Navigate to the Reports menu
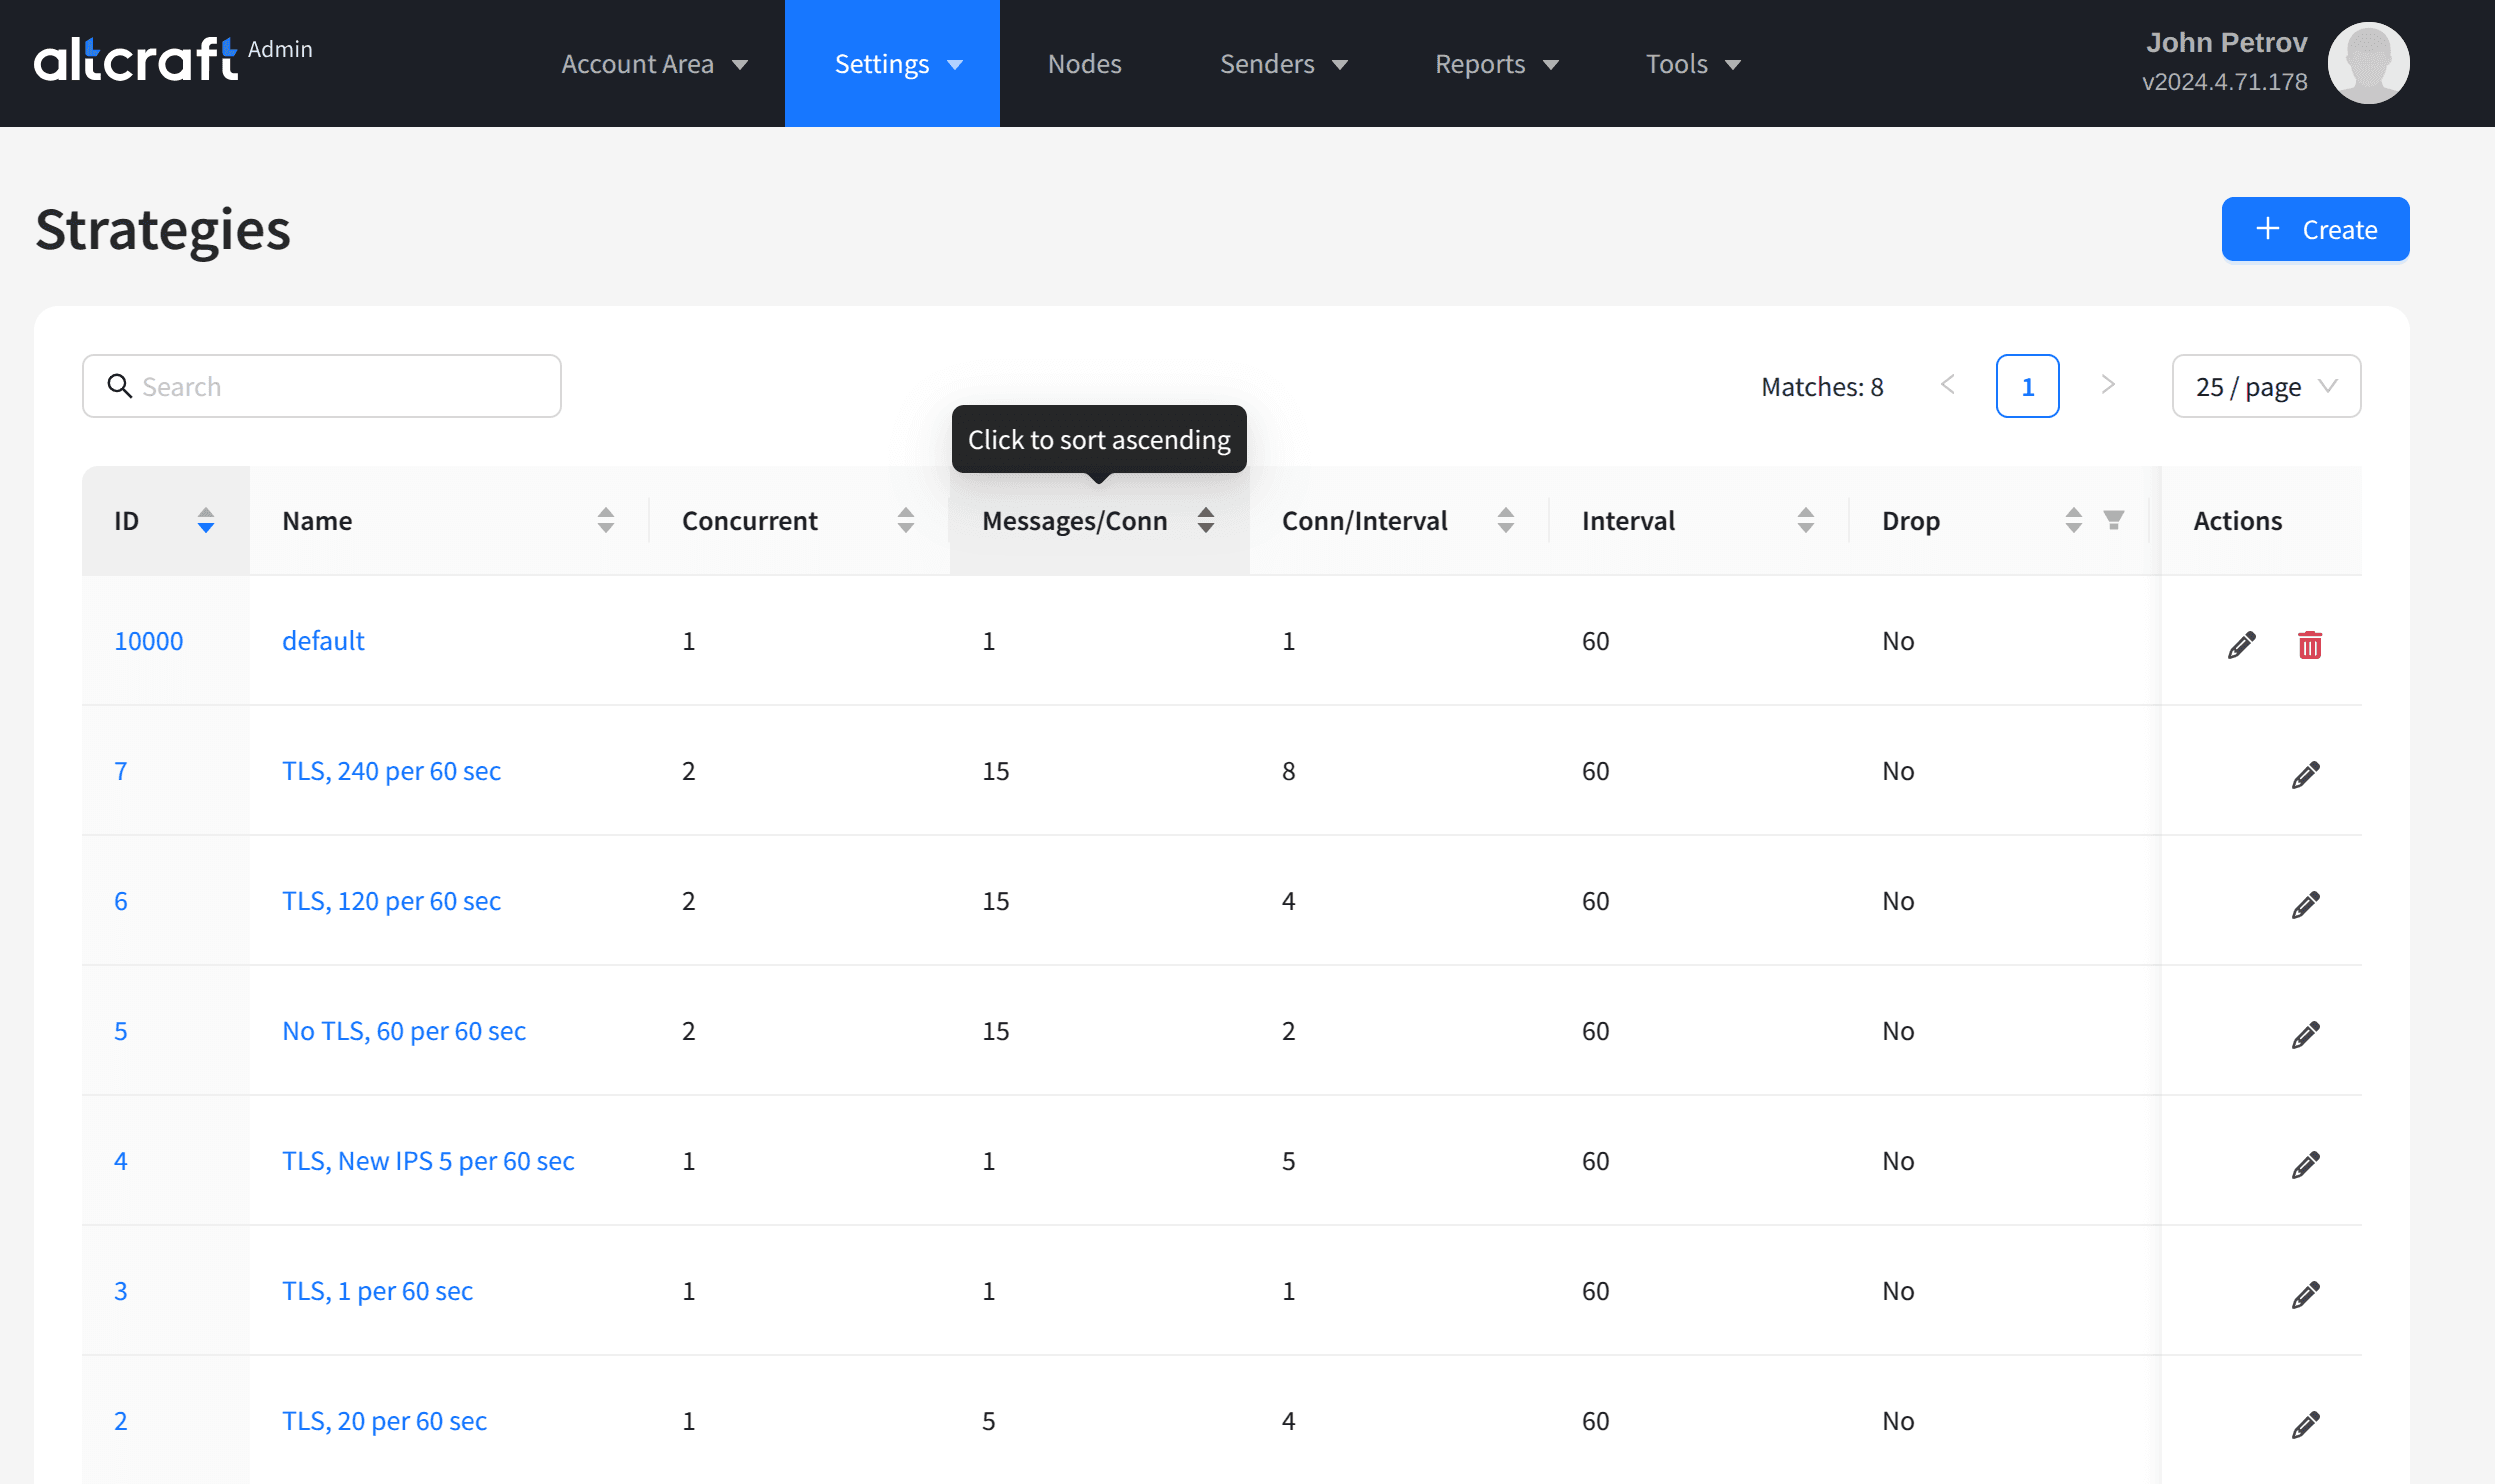The height and width of the screenshot is (1484, 2495). (1497, 64)
